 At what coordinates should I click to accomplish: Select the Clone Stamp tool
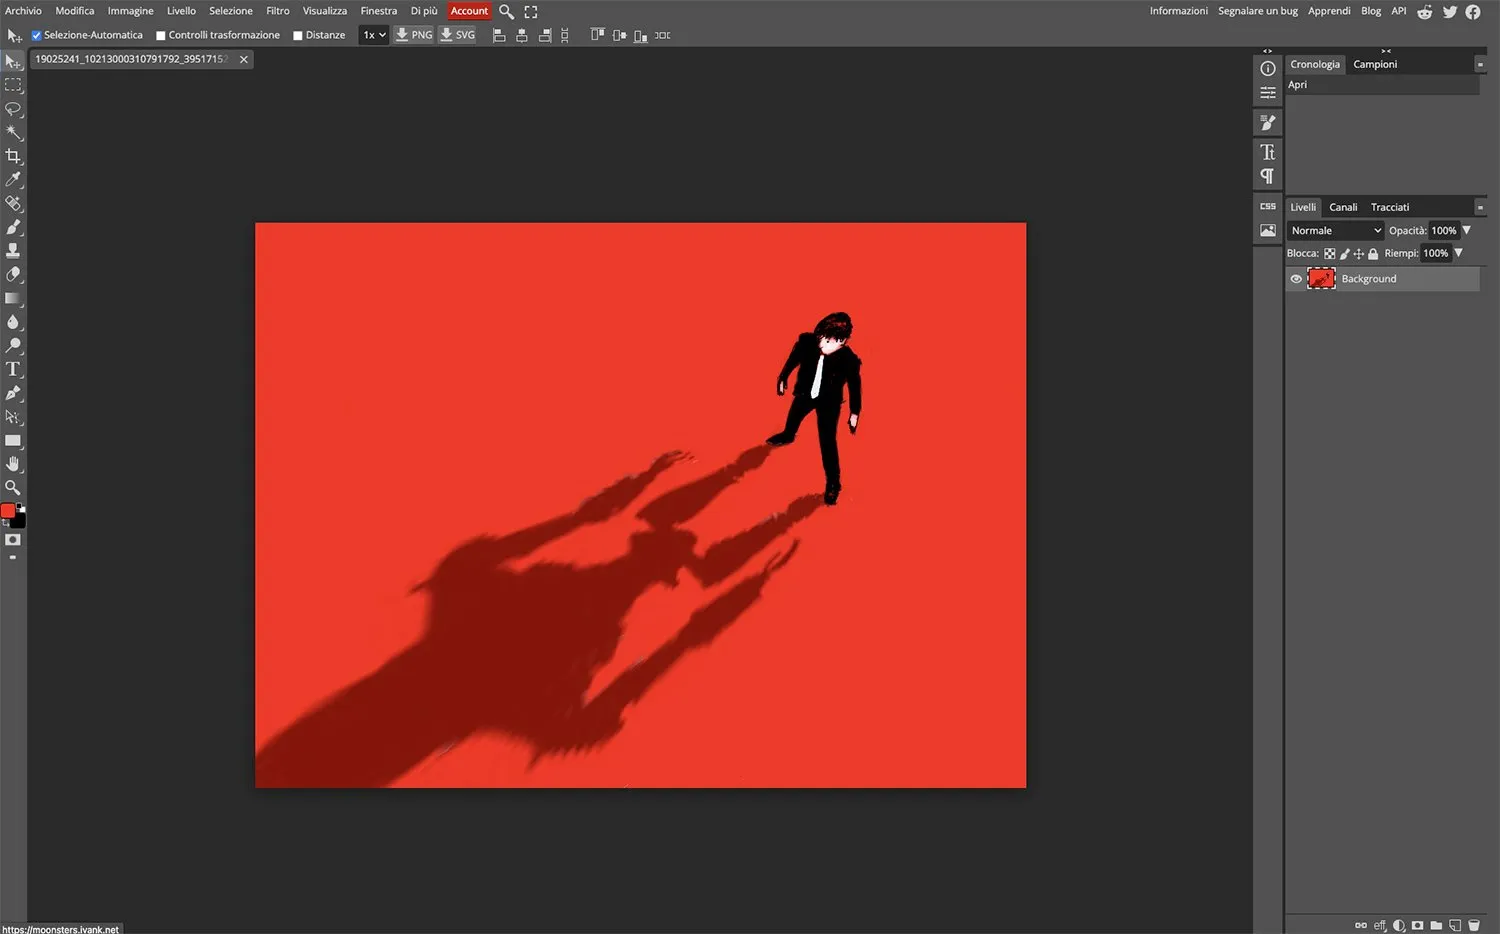(13, 250)
